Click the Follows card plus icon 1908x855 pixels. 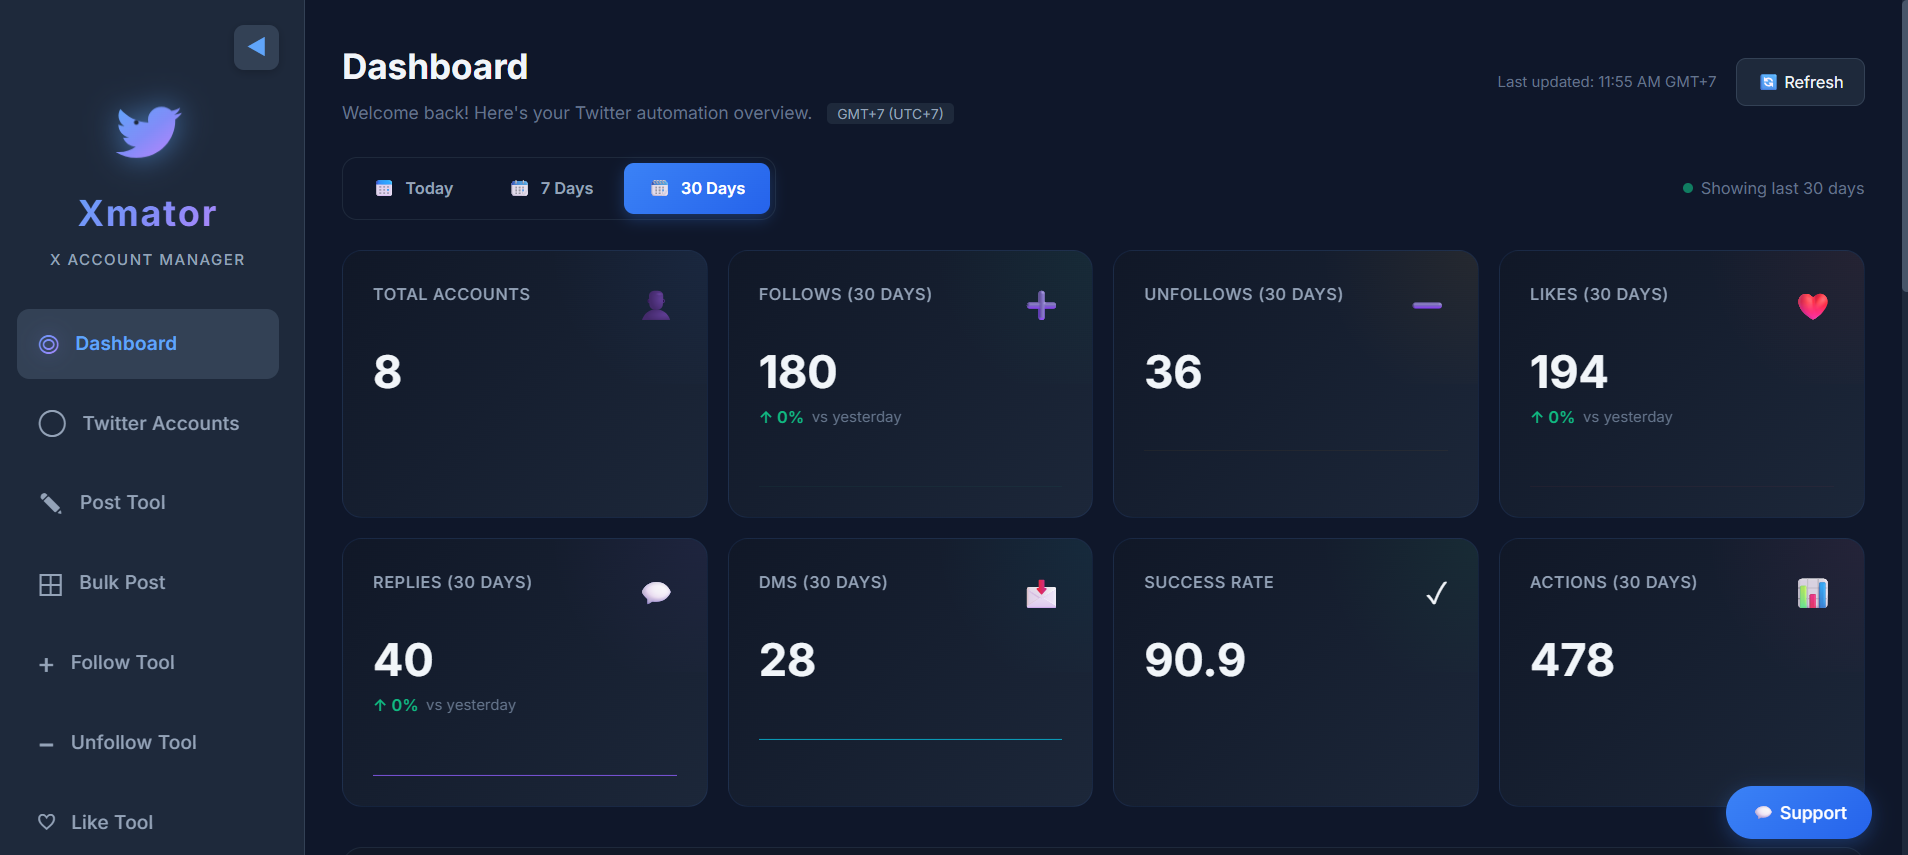click(x=1041, y=305)
